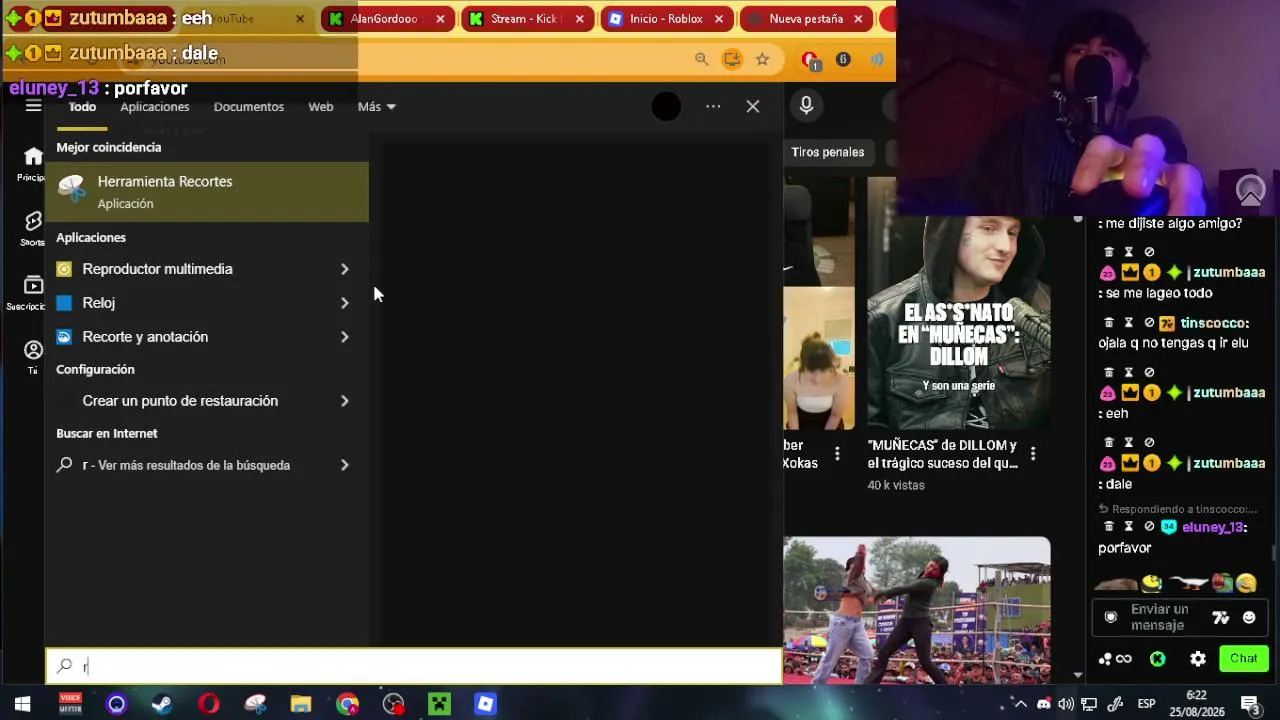Image resolution: width=1280 pixels, height=720 pixels.
Task: Open Chrome from taskbar
Action: click(347, 704)
